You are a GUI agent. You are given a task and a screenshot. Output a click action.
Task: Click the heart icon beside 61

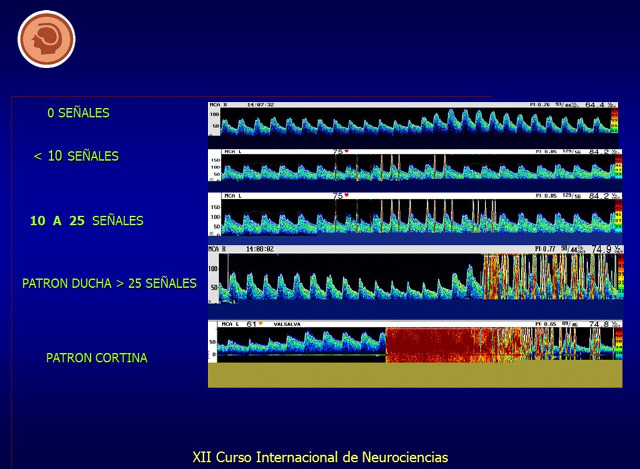coord(261,324)
